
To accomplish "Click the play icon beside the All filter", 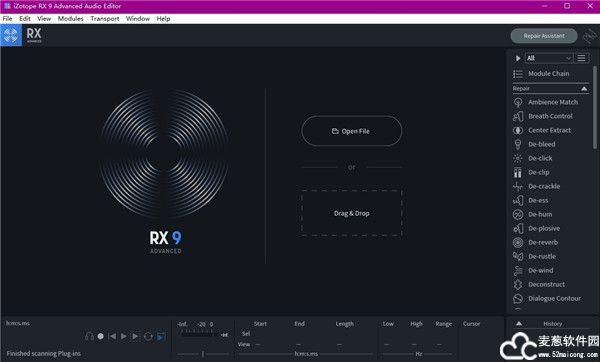I will [518, 58].
